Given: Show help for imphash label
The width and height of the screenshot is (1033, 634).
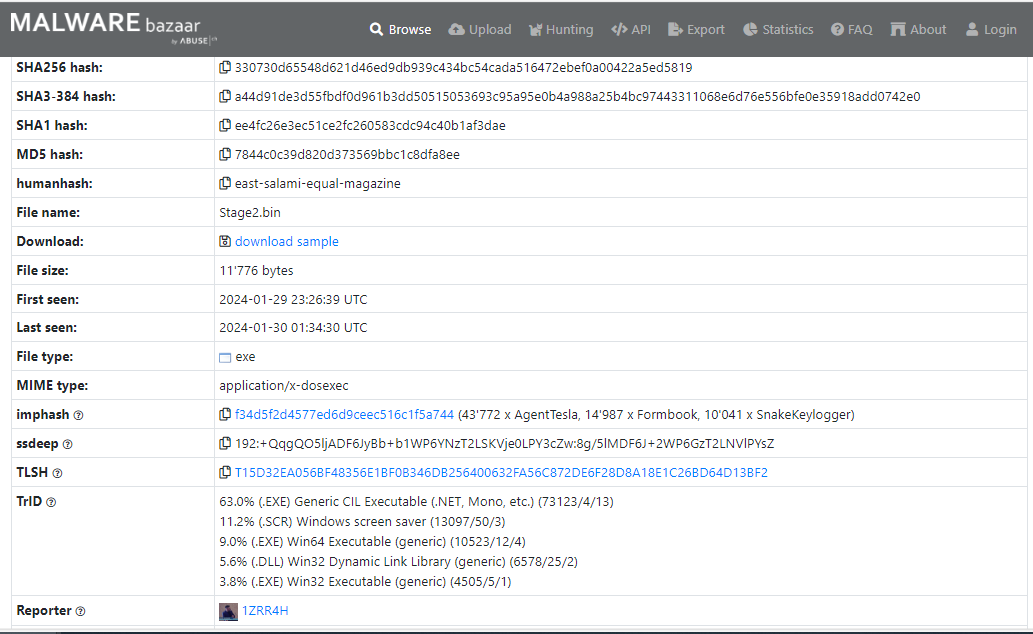Looking at the screenshot, I should point(79,415).
